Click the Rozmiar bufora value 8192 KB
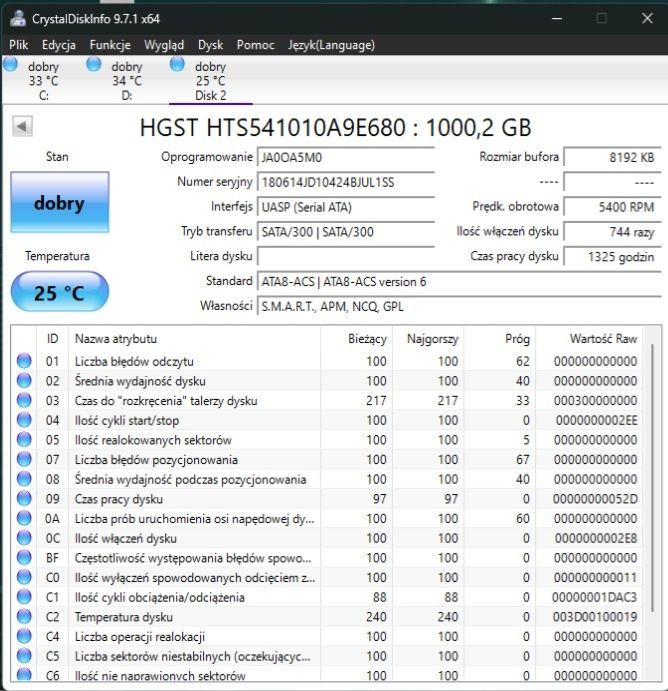668x691 pixels. point(612,157)
